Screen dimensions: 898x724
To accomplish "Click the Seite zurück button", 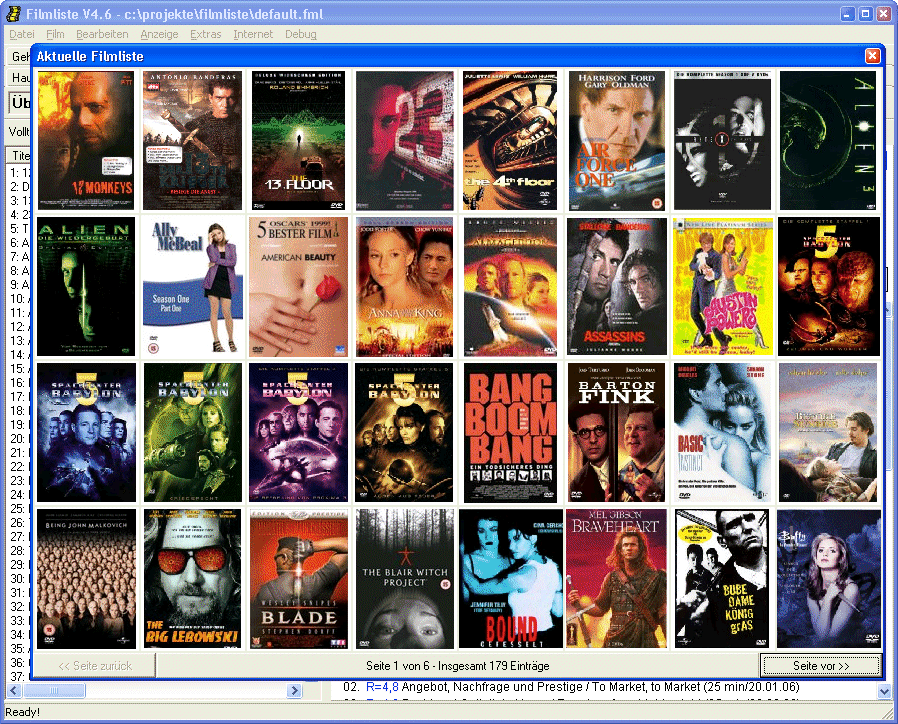I will [95, 666].
